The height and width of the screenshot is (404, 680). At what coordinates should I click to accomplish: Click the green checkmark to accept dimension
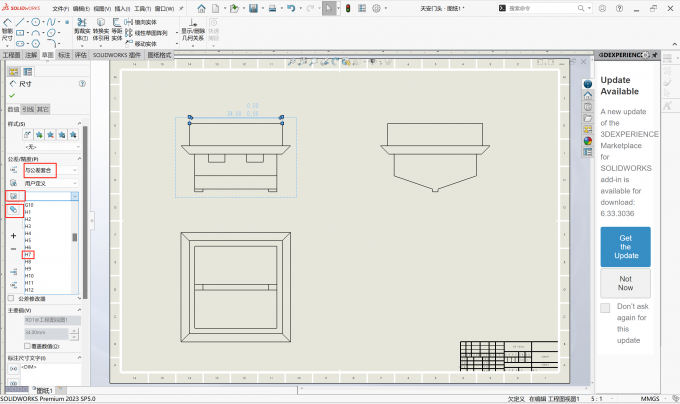coord(12,95)
